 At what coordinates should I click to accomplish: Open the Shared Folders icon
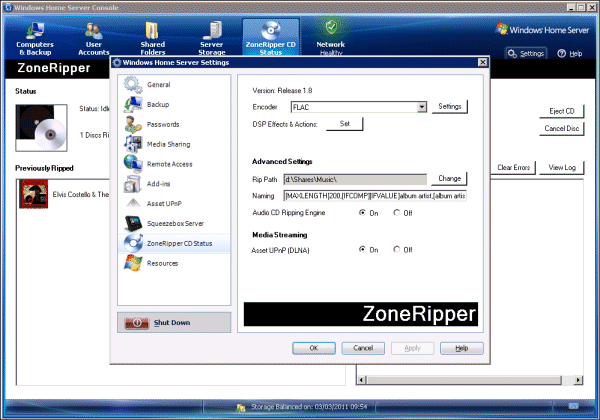pyautogui.click(x=152, y=31)
